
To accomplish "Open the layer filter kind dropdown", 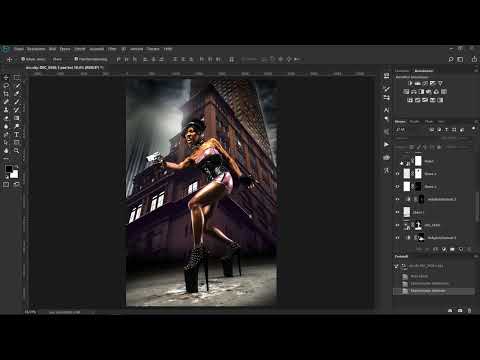I will [x=410, y=129].
